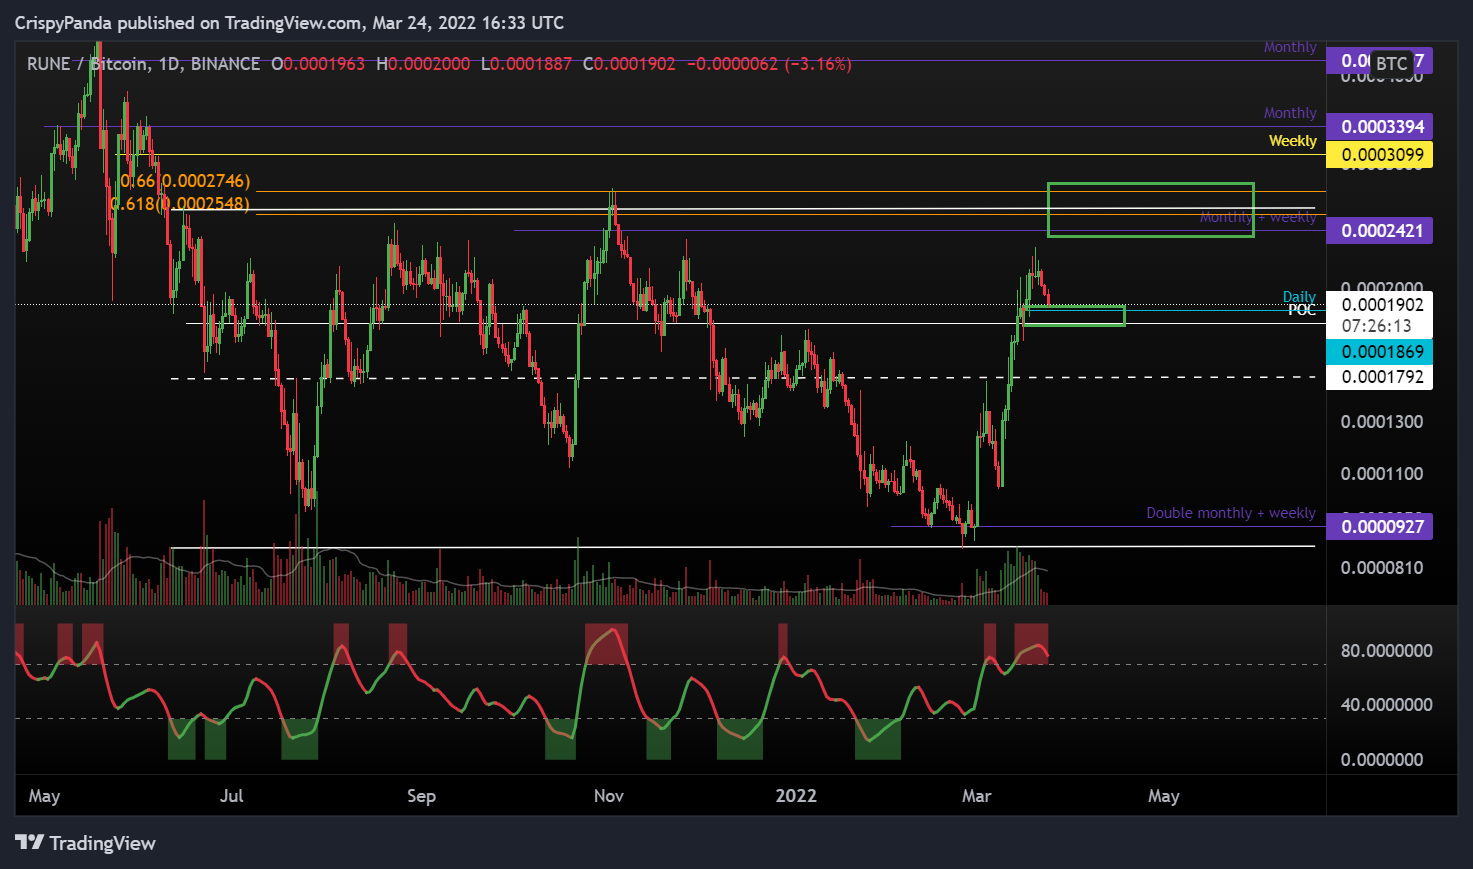Click the 0.618(0.0002548) fib label
The width and height of the screenshot is (1473, 869).
(180, 204)
